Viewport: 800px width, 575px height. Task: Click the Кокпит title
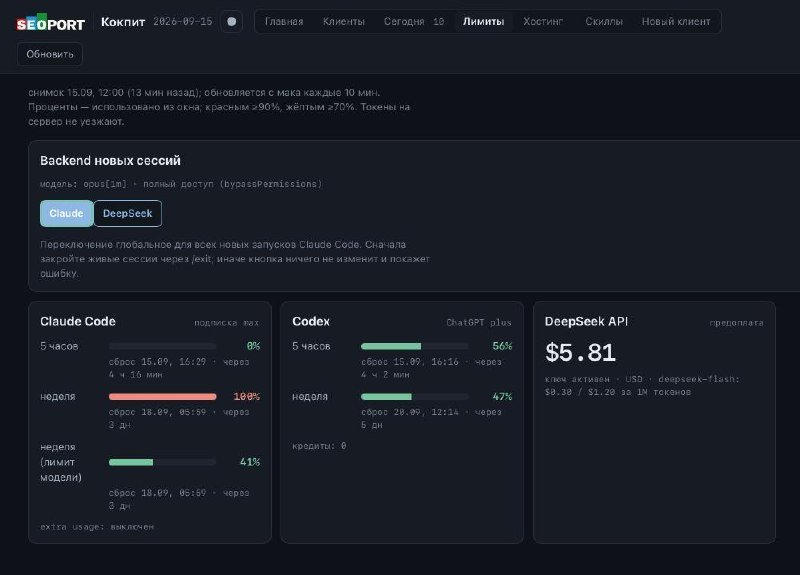(123, 22)
